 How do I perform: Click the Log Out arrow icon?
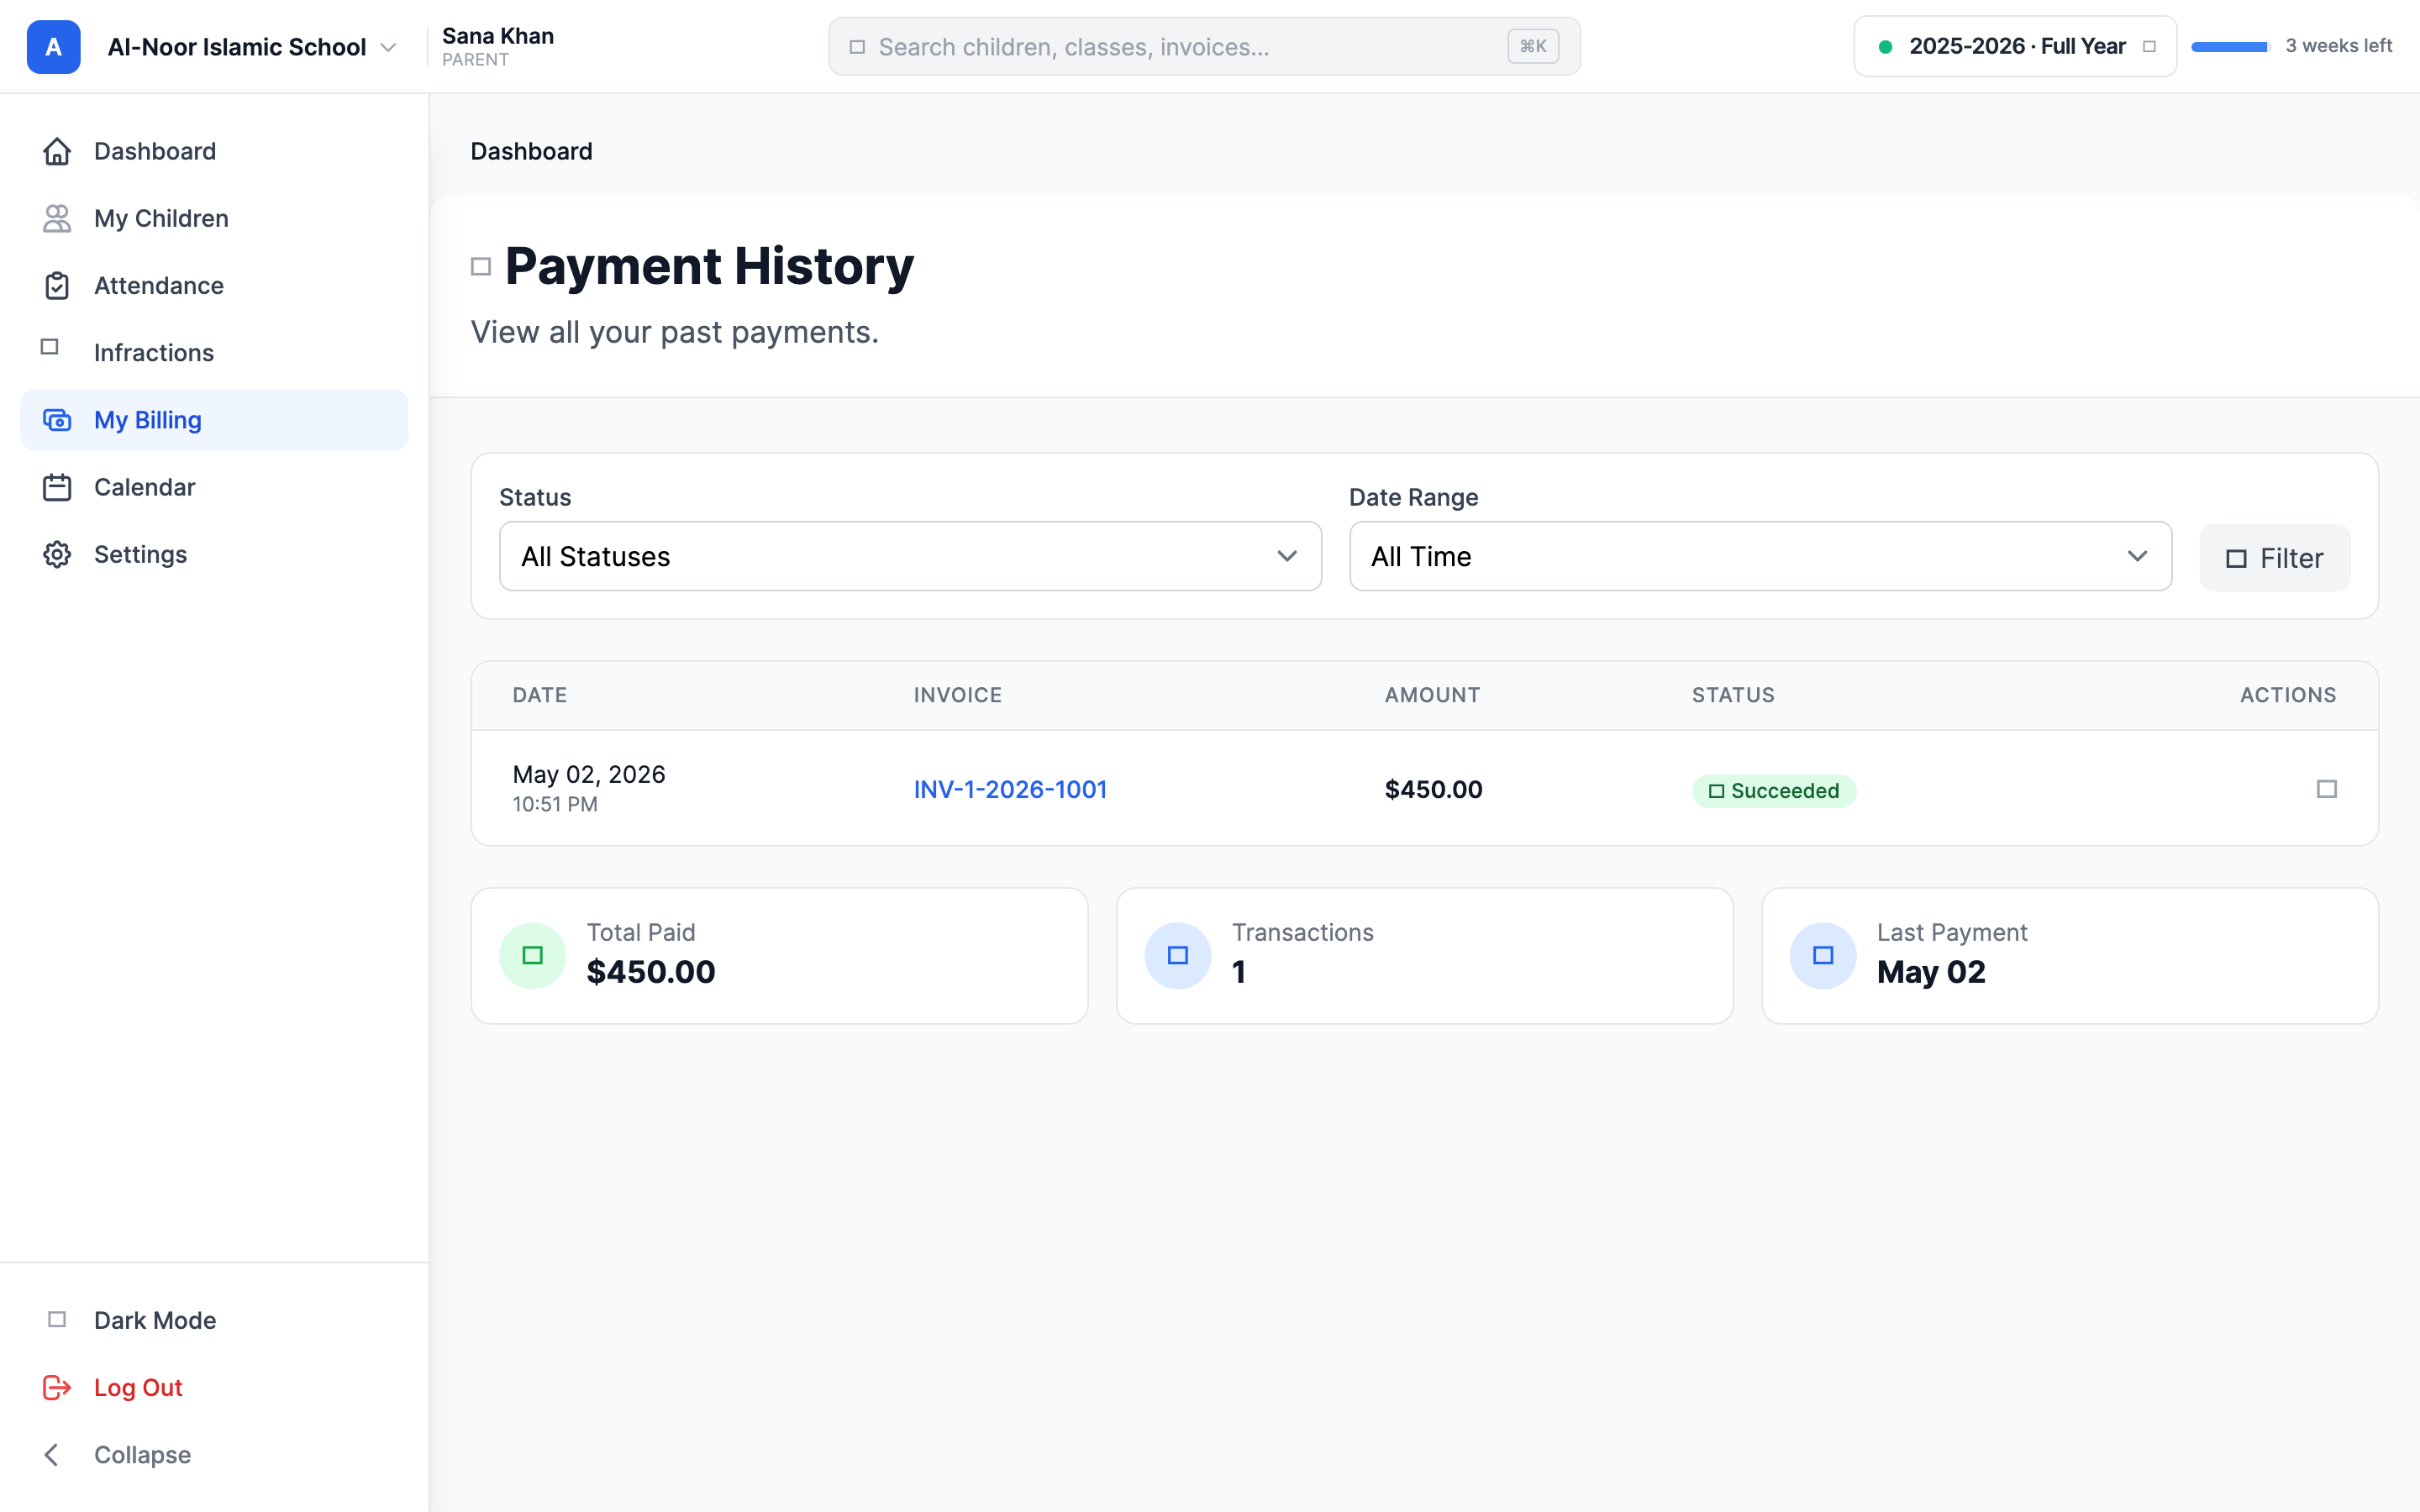(57, 1387)
